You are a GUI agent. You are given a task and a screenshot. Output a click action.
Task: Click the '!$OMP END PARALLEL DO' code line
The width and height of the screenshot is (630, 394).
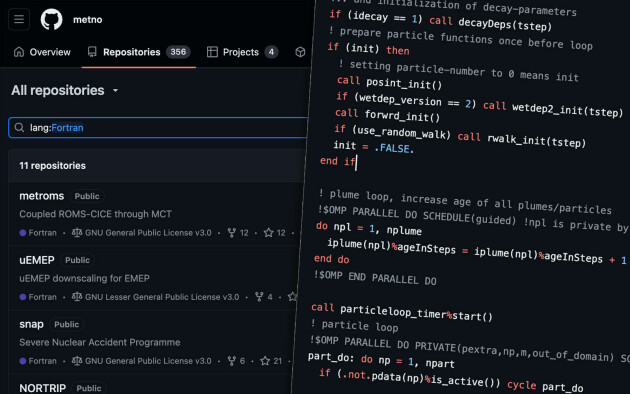(375, 277)
